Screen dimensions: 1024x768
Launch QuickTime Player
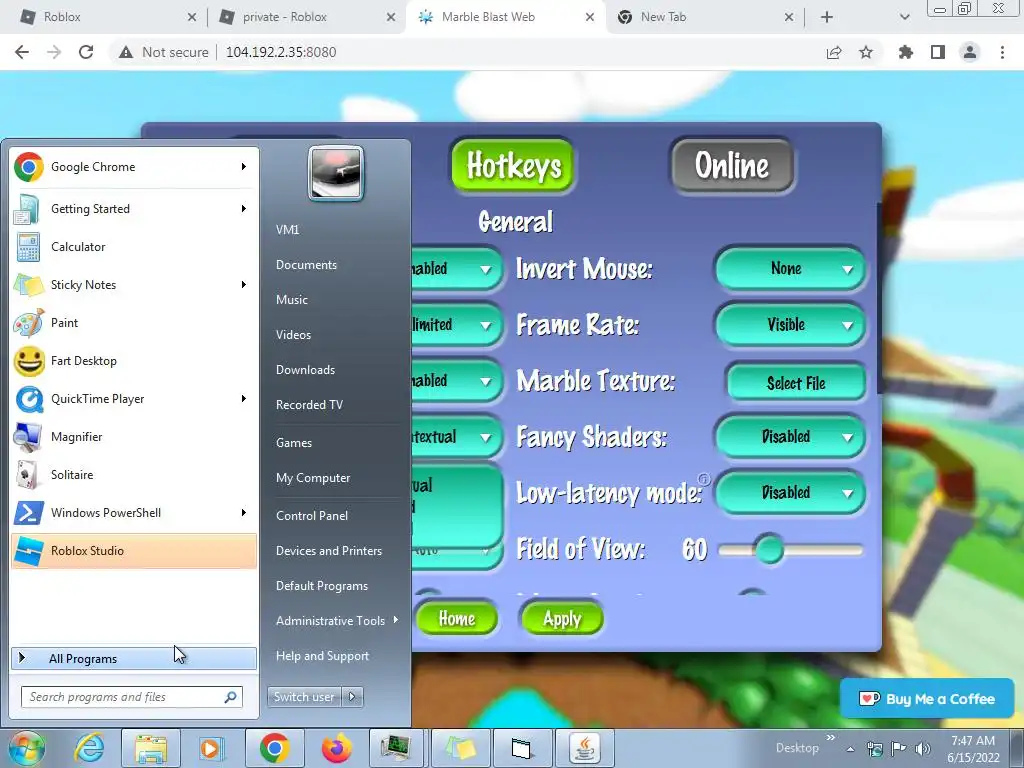pos(134,399)
